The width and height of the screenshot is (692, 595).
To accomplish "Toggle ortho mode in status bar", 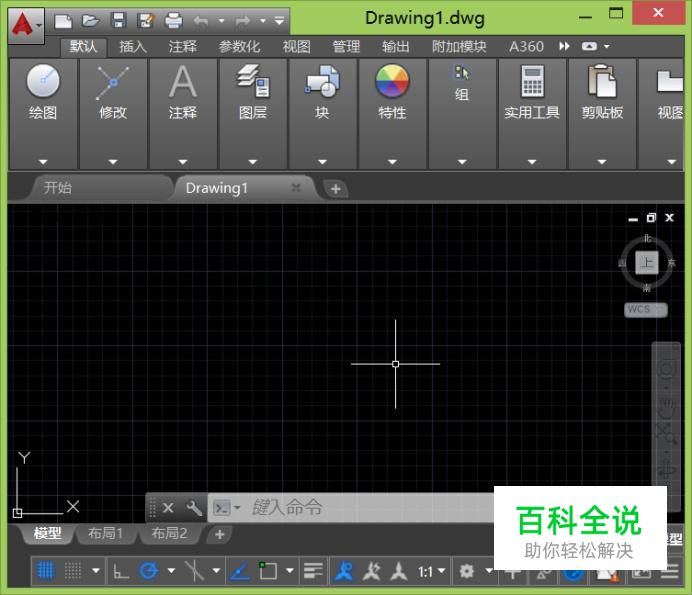I will pos(121,571).
